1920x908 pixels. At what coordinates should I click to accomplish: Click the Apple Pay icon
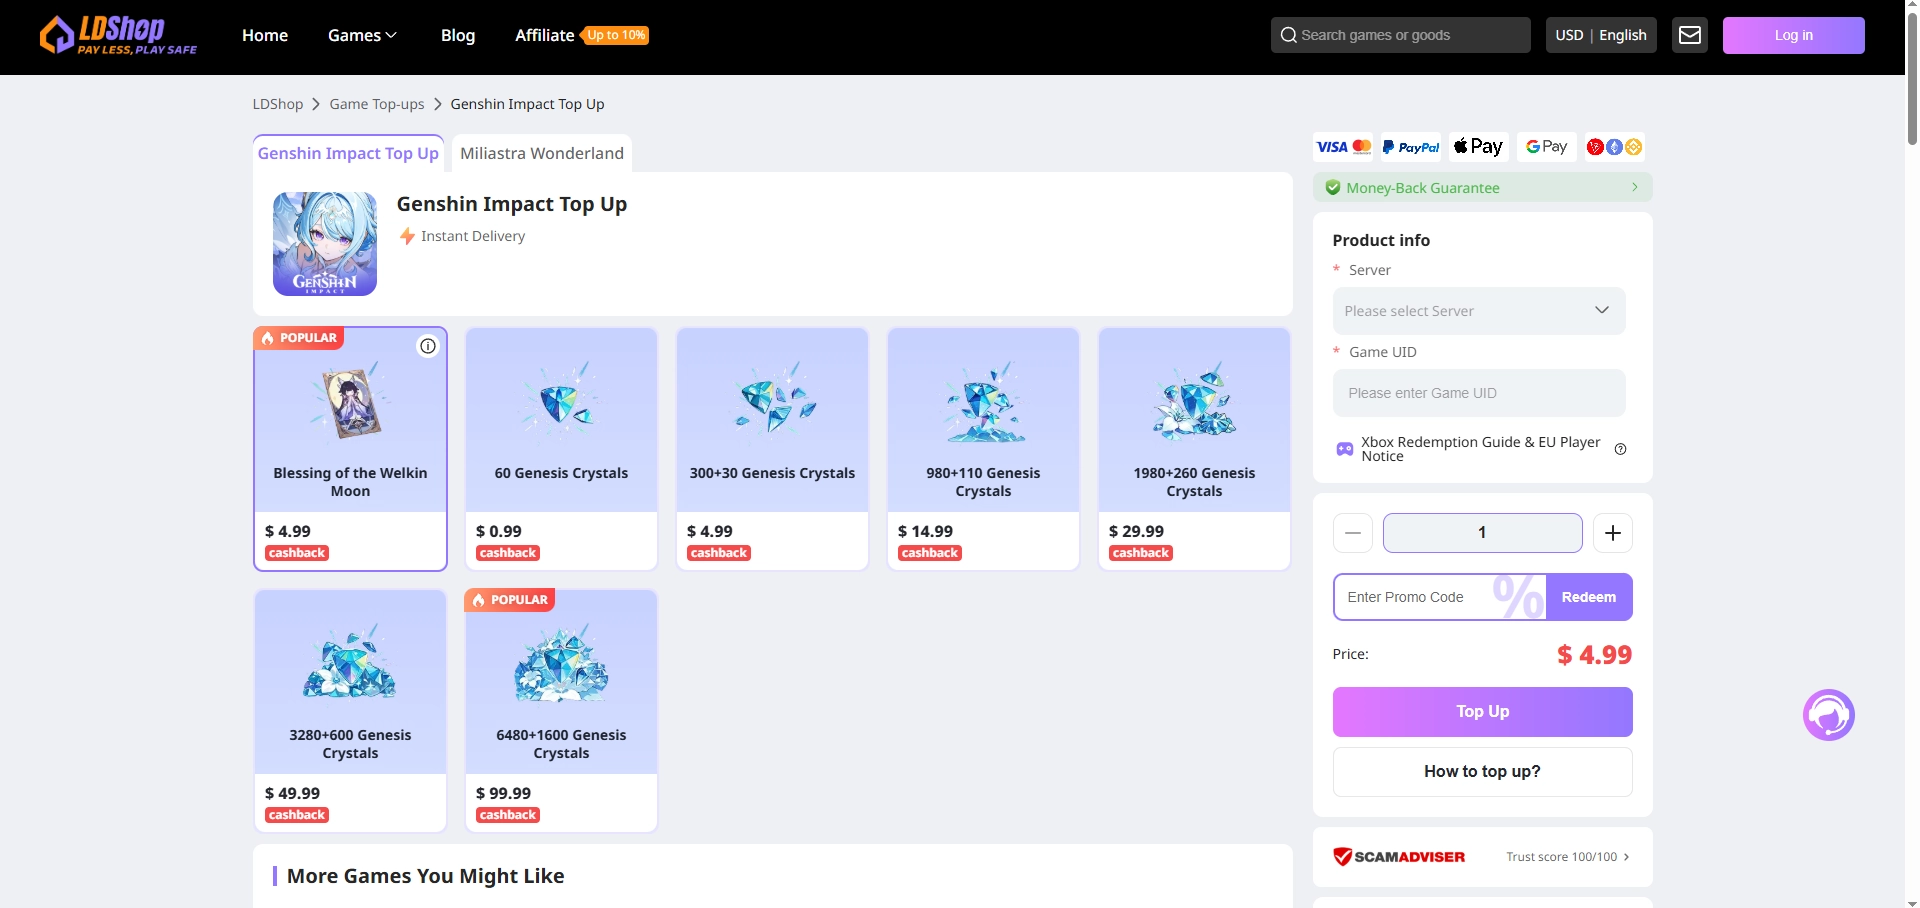(1479, 147)
